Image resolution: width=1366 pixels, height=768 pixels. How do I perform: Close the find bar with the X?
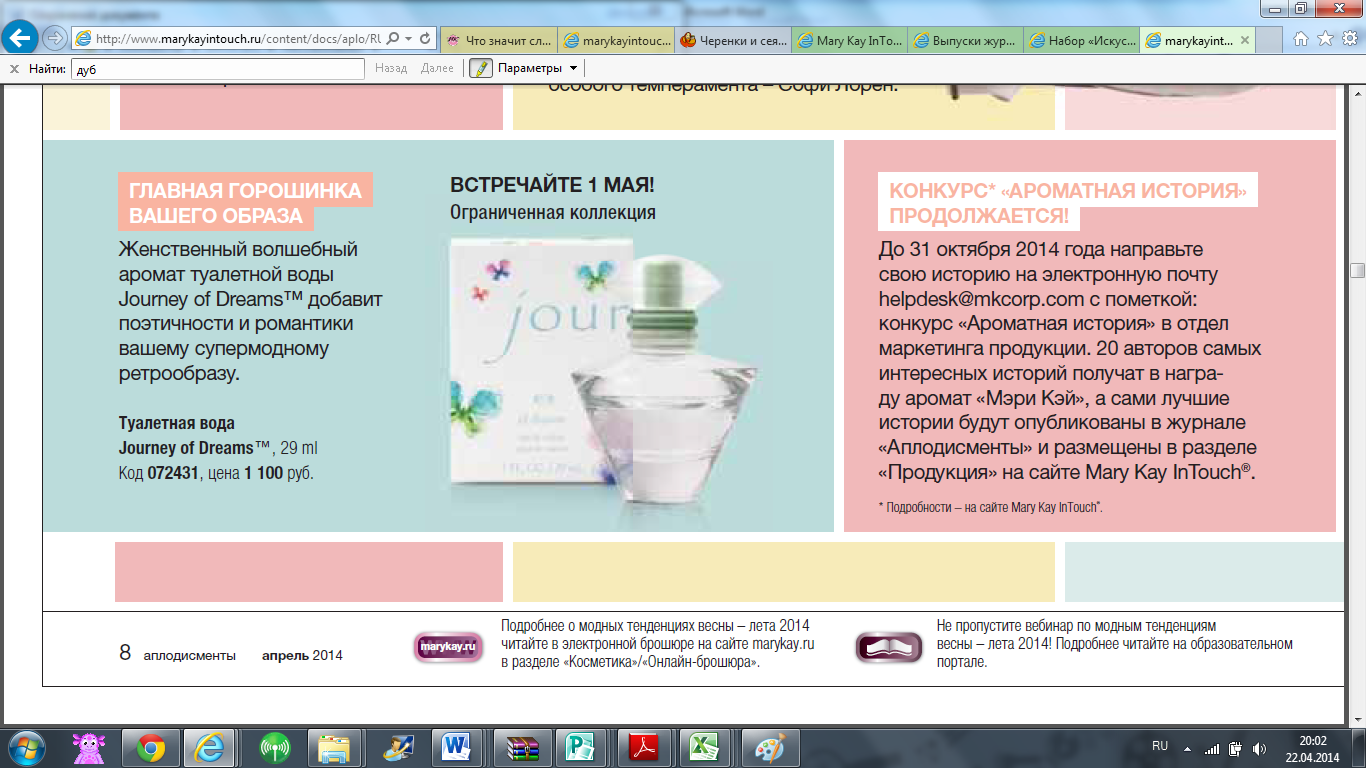pos(13,69)
